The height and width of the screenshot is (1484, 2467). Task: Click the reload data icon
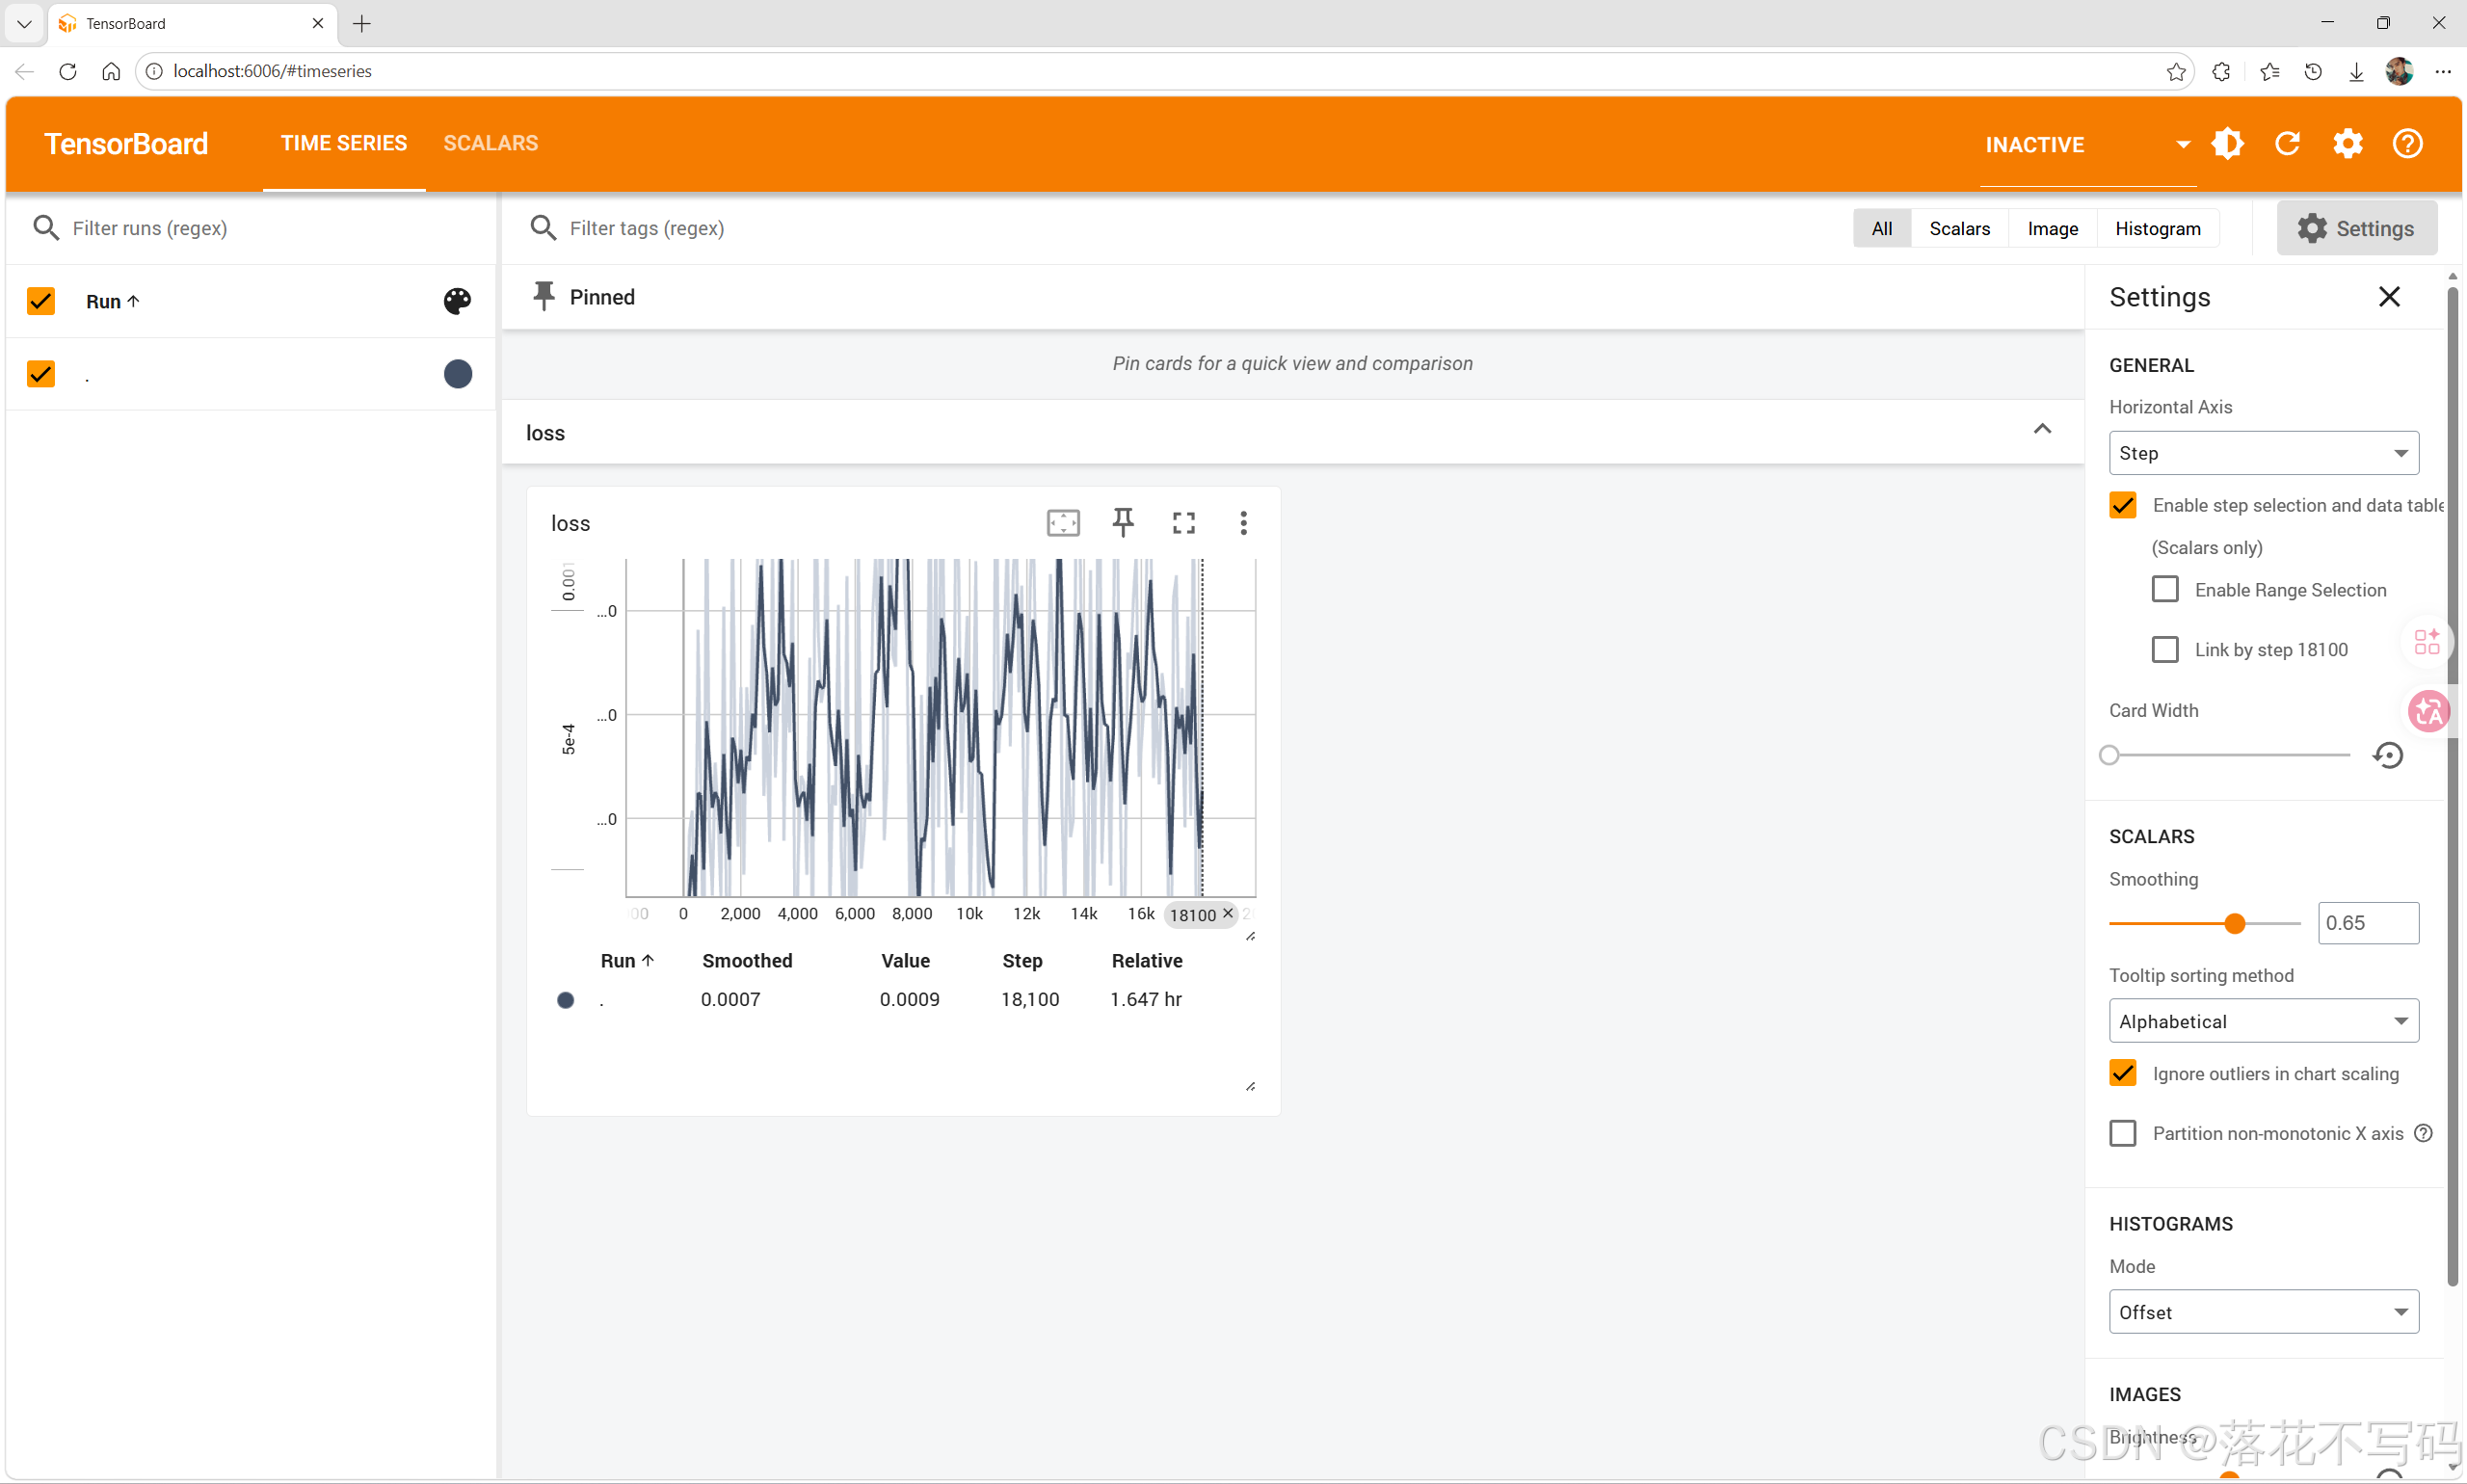click(2287, 143)
